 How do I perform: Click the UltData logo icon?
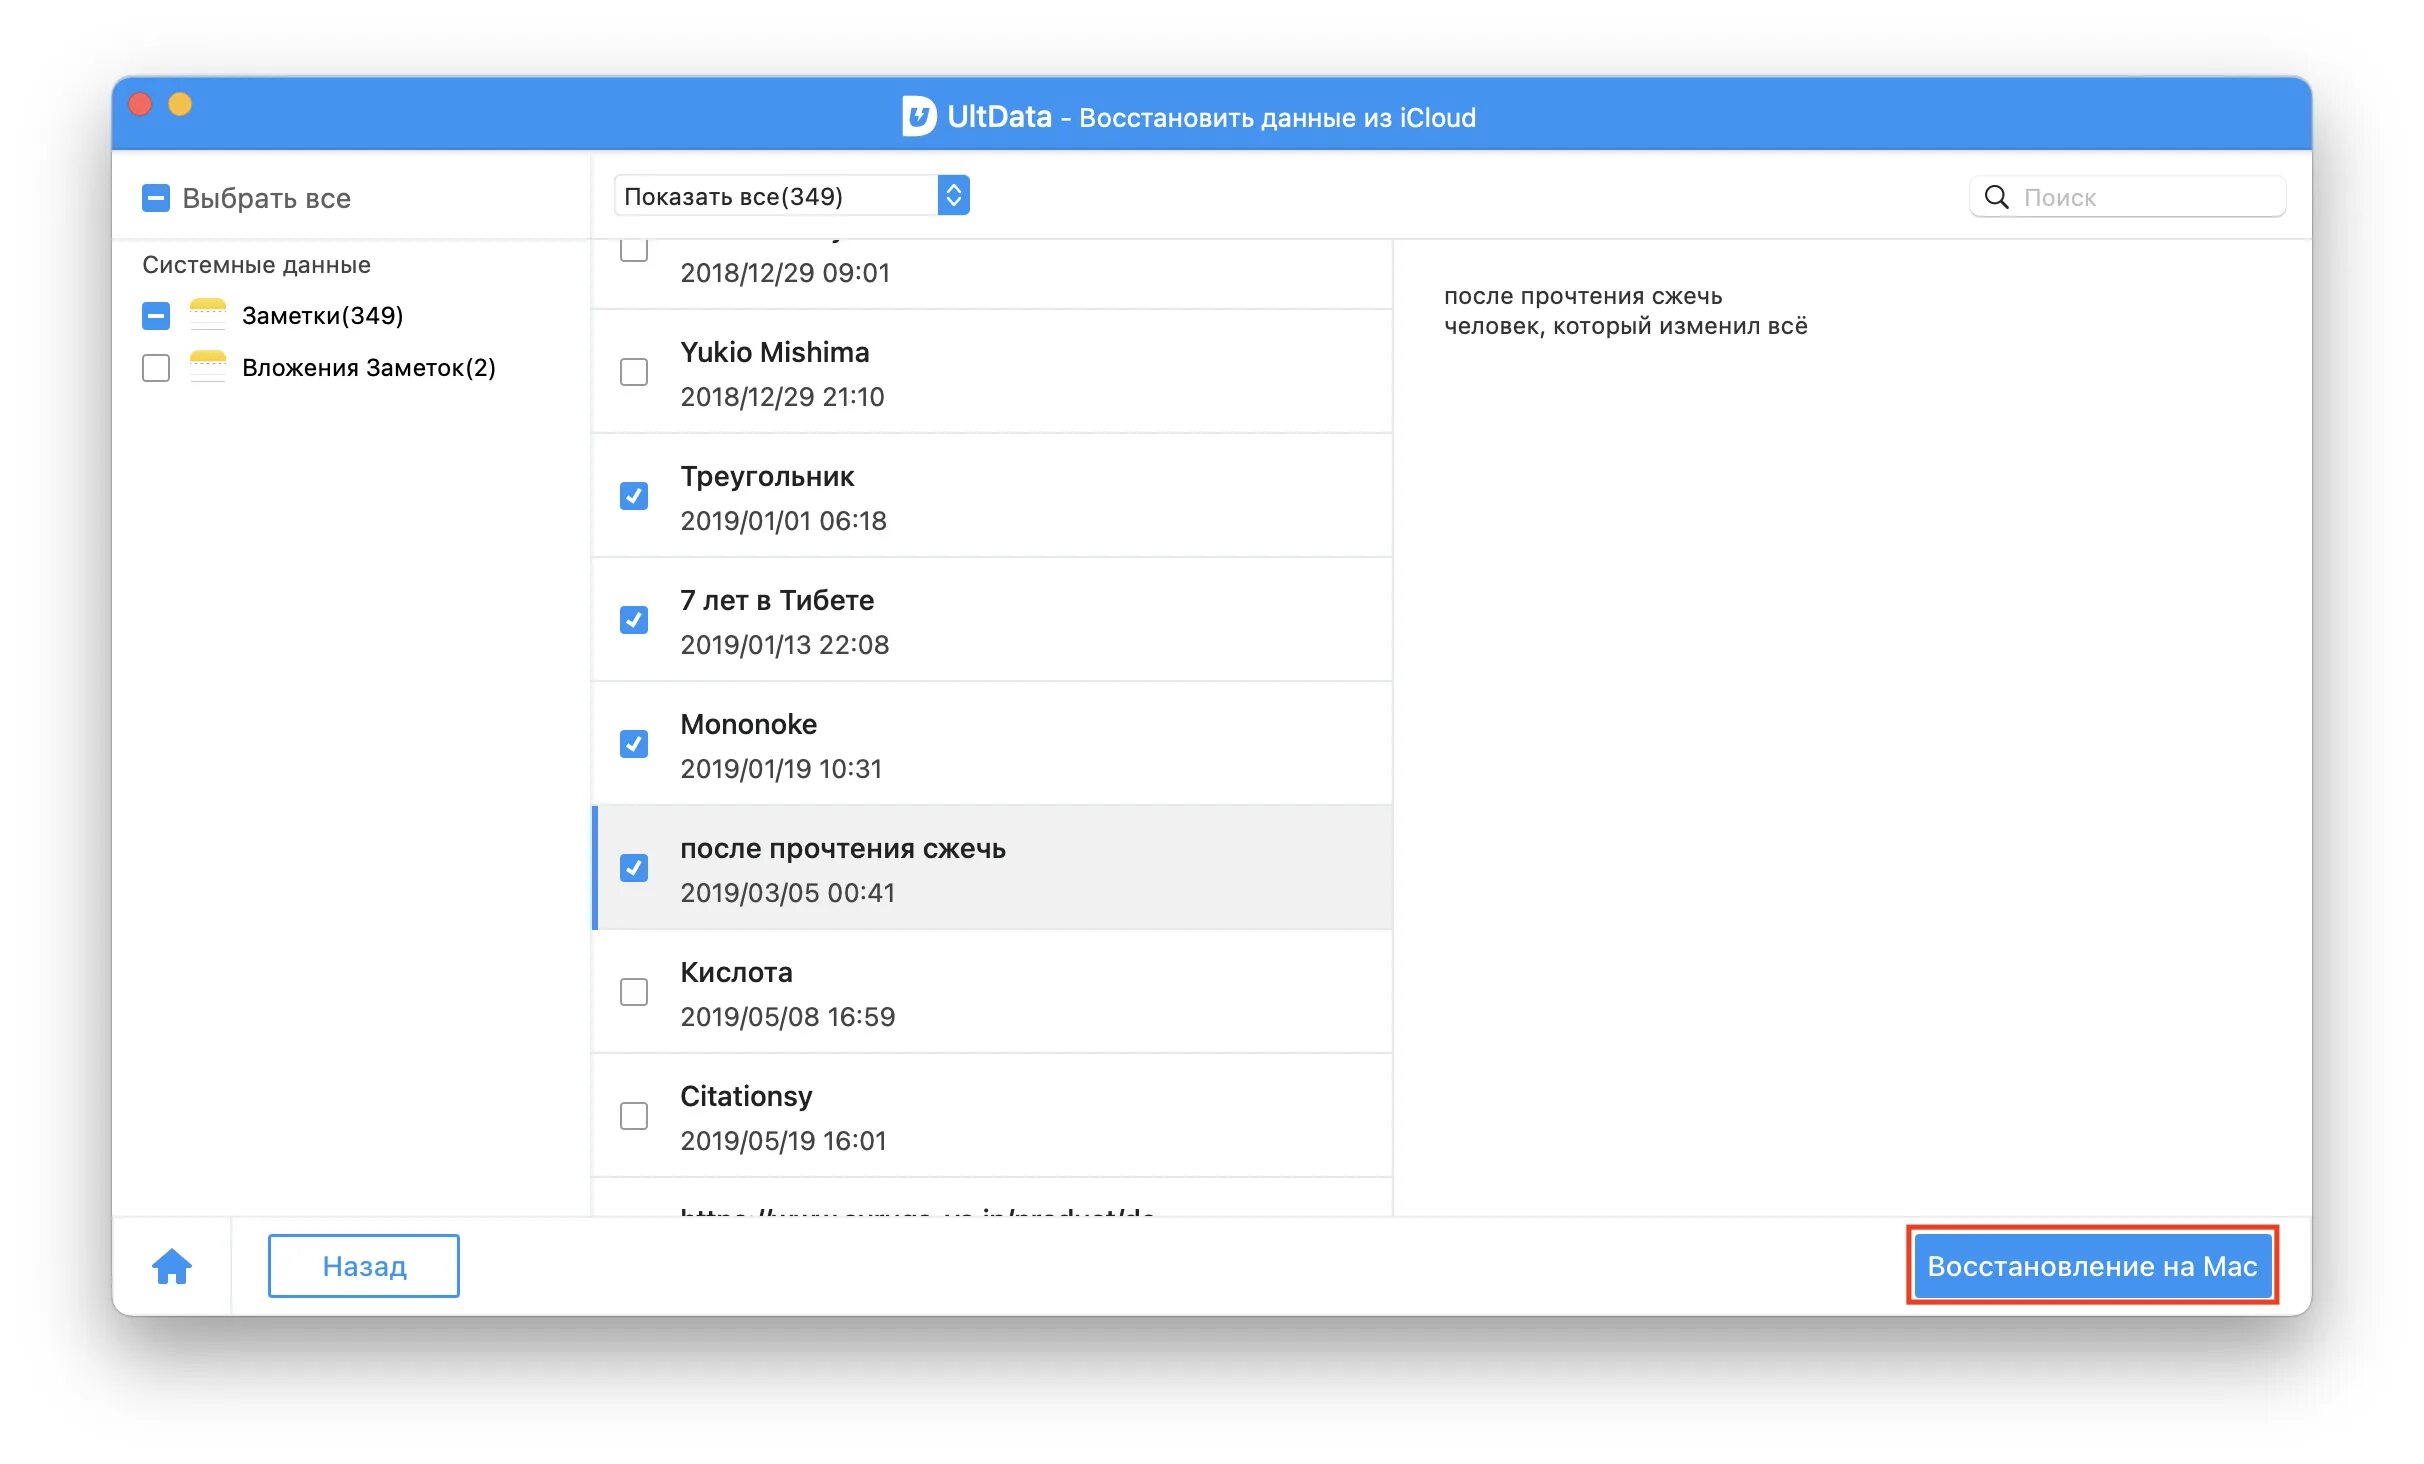tap(919, 116)
